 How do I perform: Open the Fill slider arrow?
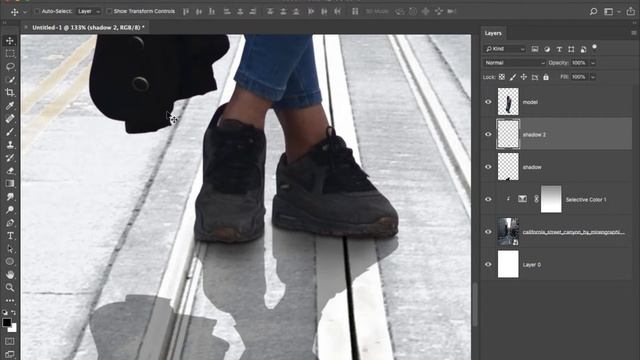pos(593,77)
